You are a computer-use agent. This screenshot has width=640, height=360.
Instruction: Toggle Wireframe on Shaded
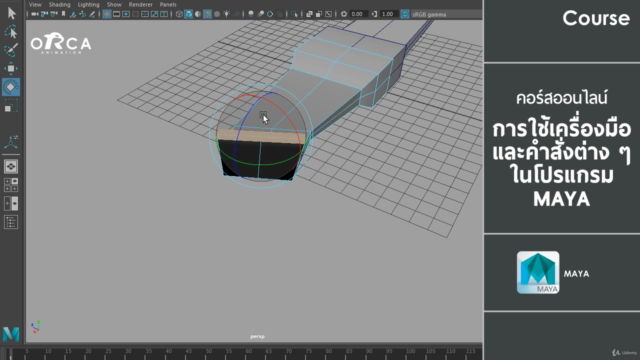pyautogui.click(x=207, y=14)
